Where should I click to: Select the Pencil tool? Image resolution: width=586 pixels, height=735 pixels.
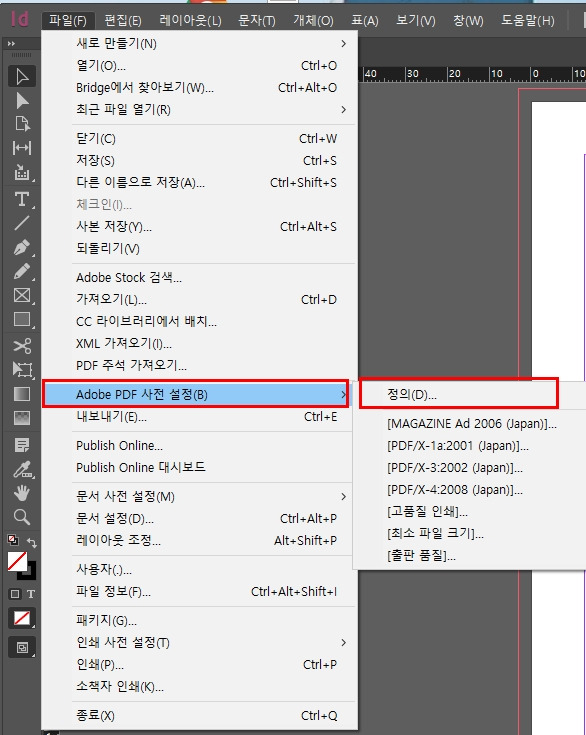point(22,271)
